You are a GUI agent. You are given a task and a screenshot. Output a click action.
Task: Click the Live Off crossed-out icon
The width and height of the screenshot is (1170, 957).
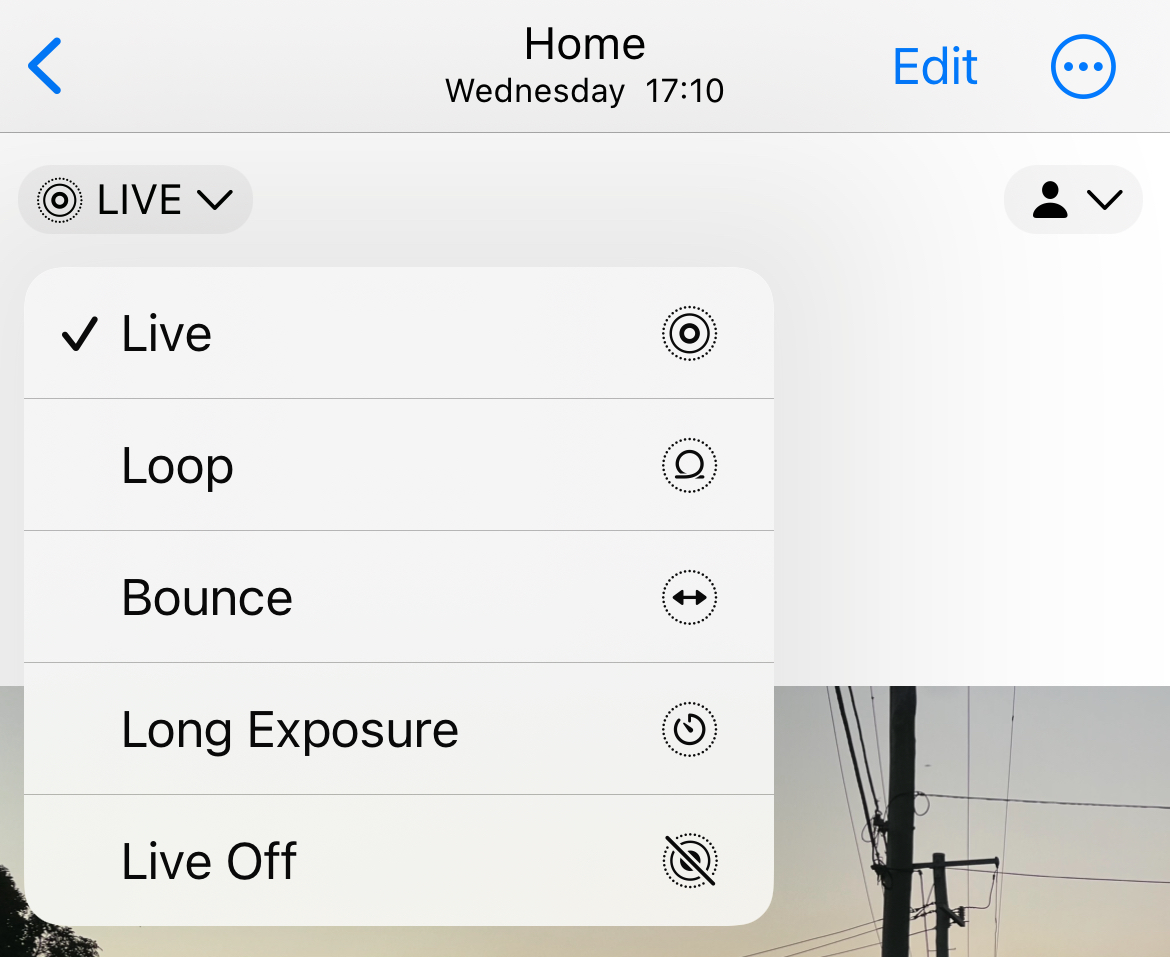[x=689, y=862]
